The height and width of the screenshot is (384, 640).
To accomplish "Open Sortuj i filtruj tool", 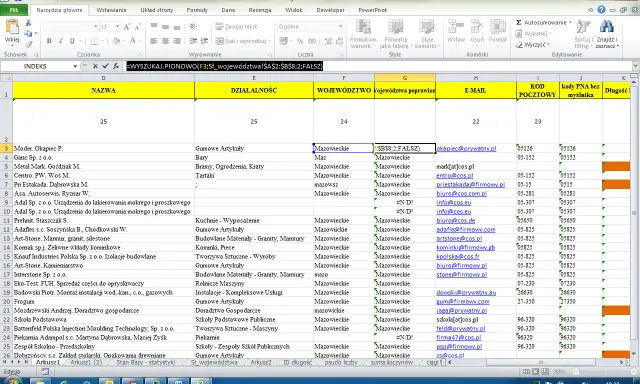I will [583, 34].
